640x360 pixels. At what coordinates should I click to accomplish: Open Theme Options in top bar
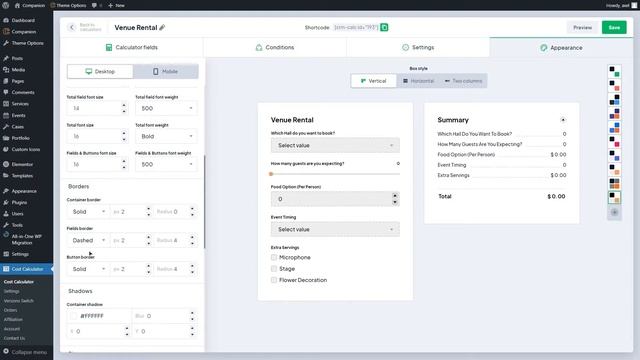click(68, 5)
